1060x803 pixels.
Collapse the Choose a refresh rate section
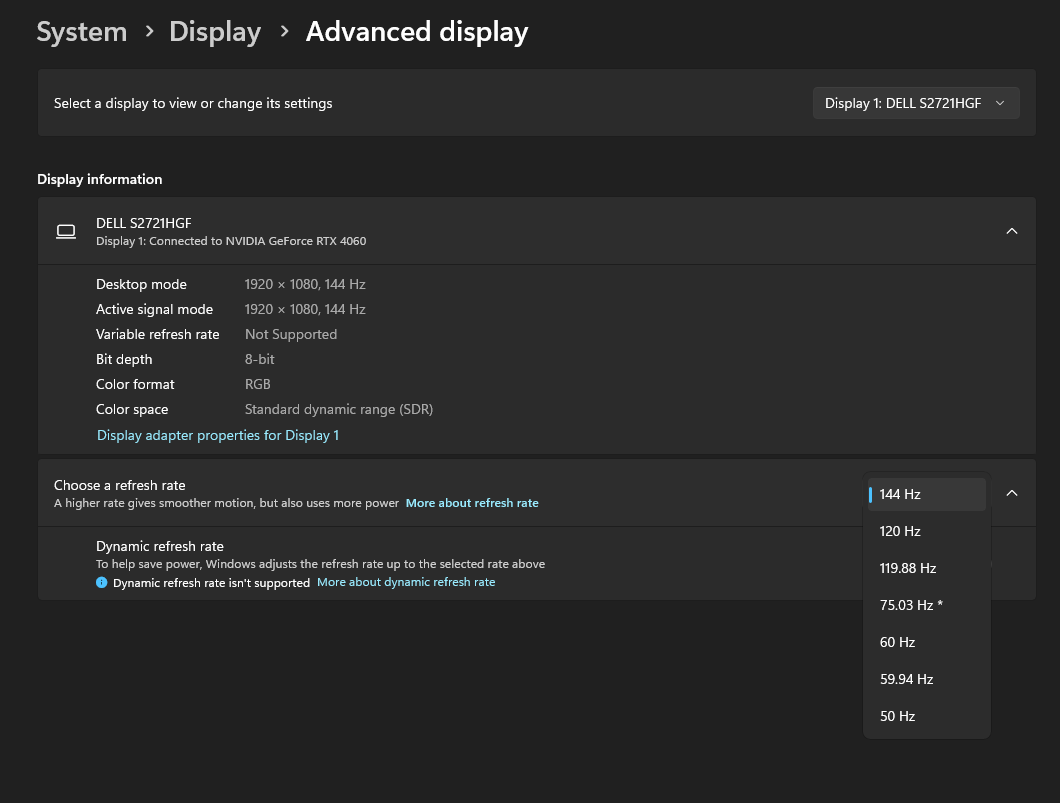tap(1011, 493)
